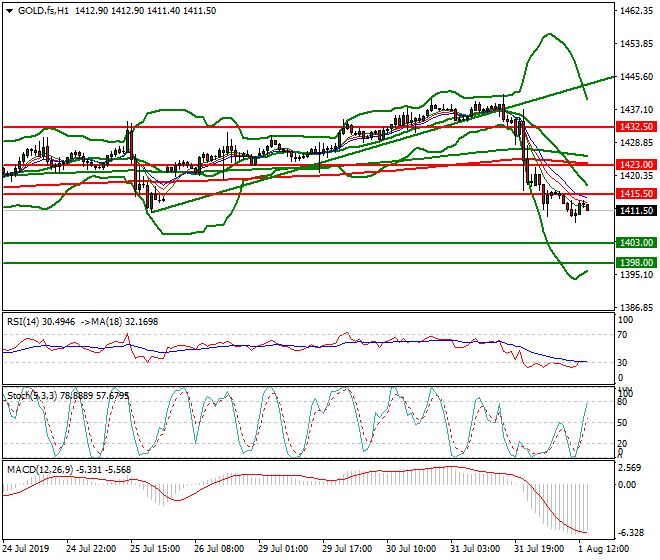Select the red 1423.00 price level label
The image size is (660, 560).
pos(635,164)
